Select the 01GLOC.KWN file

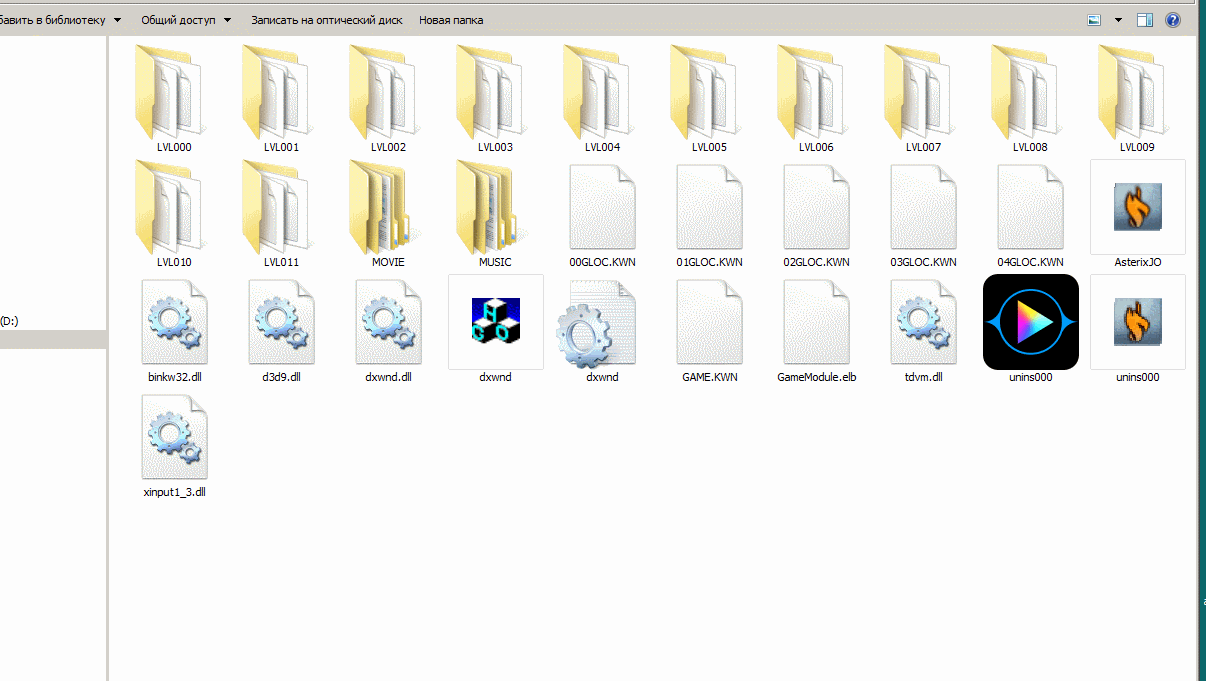click(709, 214)
